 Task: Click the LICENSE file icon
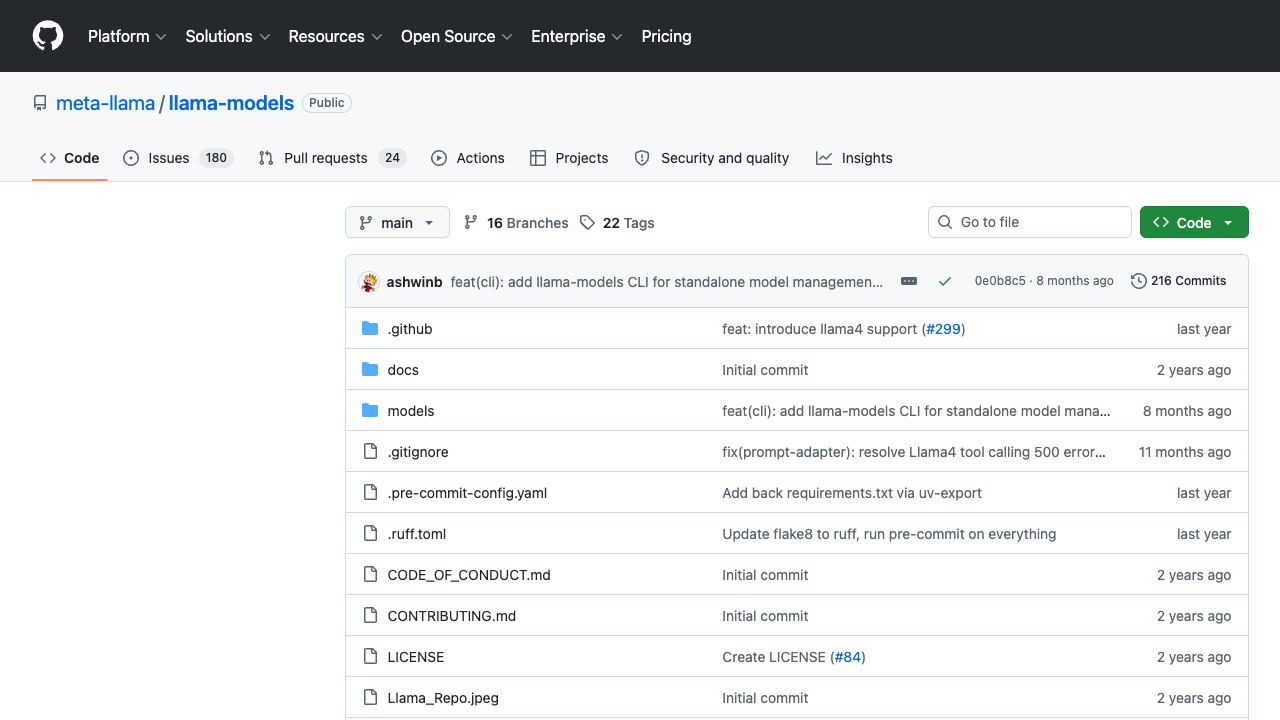370,657
